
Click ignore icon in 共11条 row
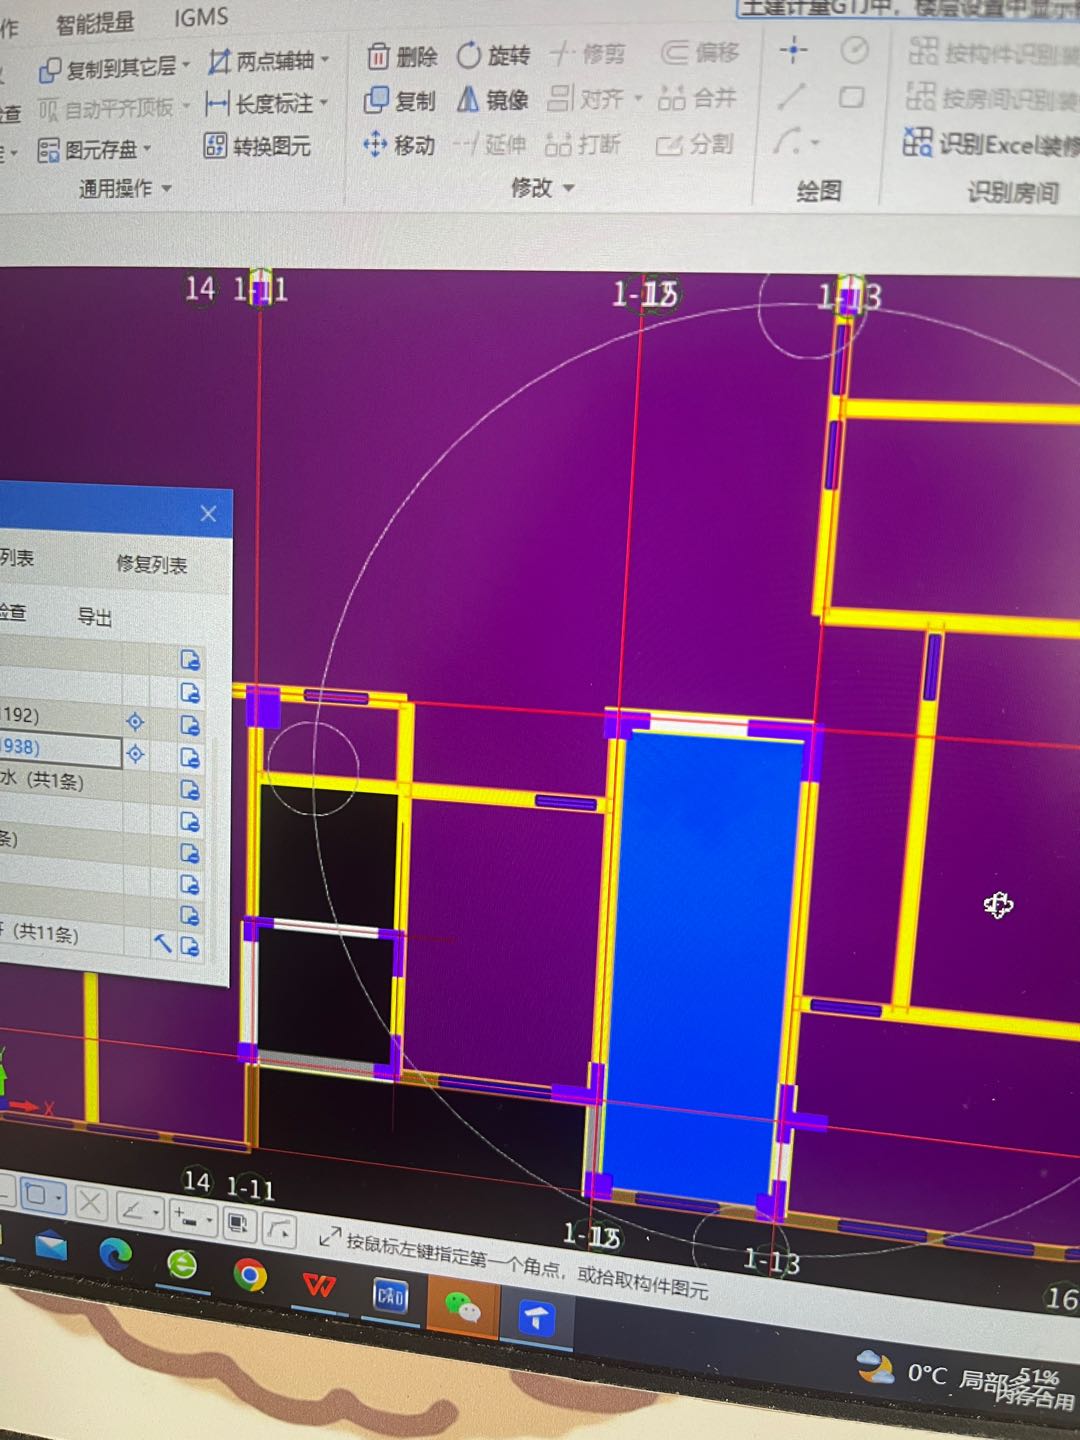pos(190,945)
